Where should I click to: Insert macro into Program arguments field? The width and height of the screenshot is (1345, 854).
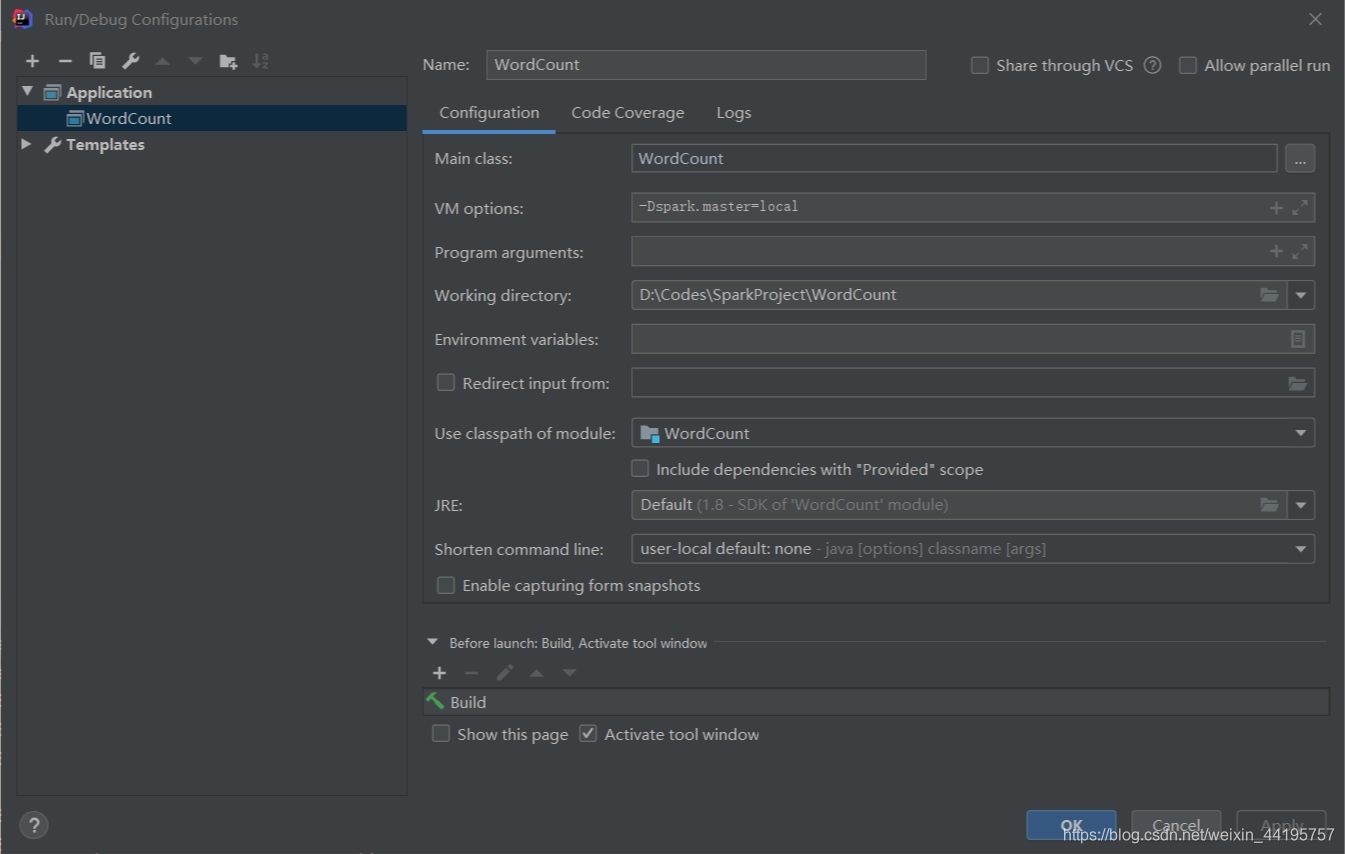click(x=1276, y=252)
